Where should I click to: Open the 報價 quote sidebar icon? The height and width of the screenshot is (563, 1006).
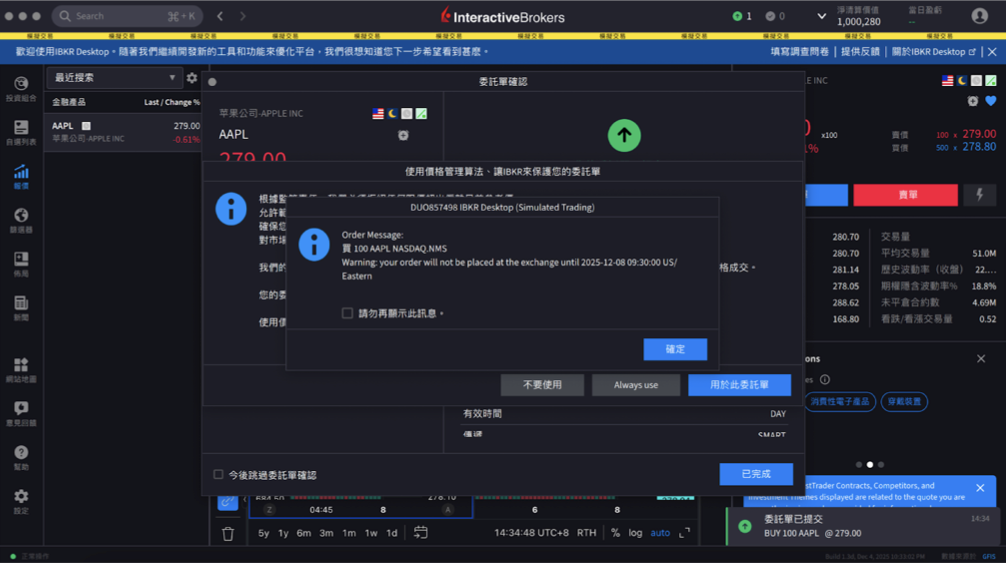tap(21, 177)
